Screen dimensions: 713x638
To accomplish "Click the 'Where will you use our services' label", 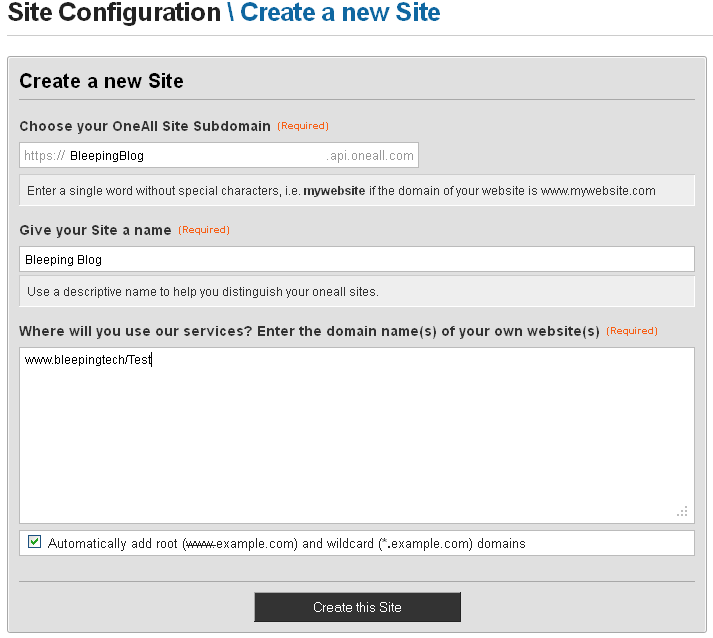I will (x=309, y=331).
